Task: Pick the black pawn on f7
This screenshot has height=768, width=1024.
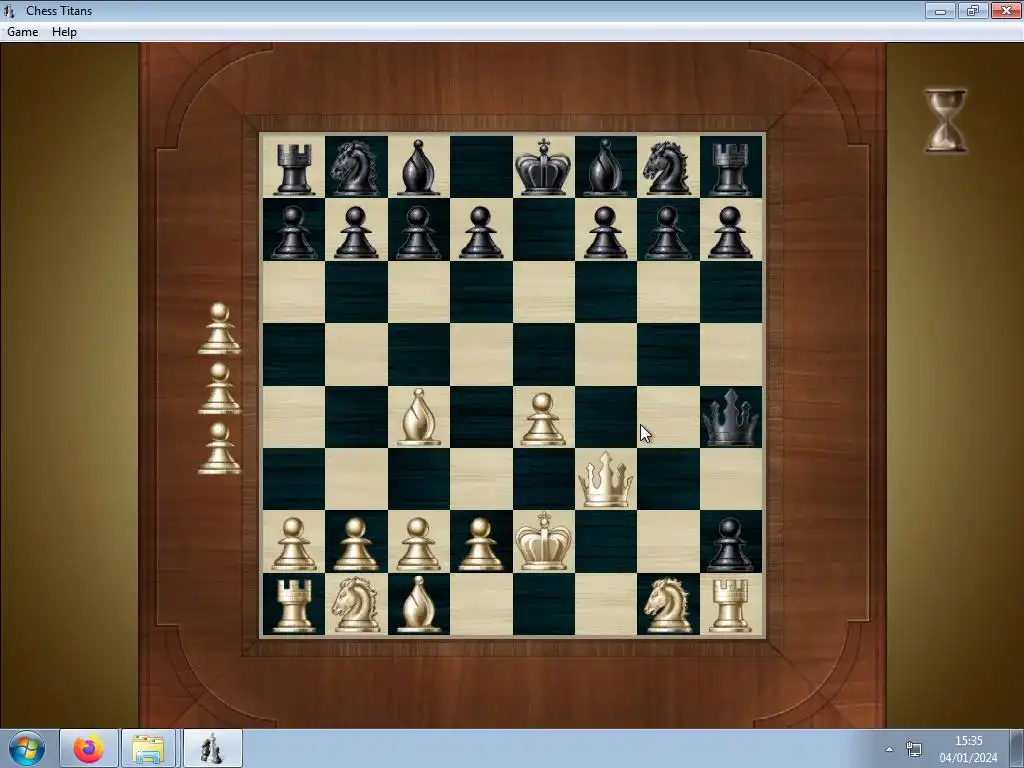Action: click(x=605, y=232)
